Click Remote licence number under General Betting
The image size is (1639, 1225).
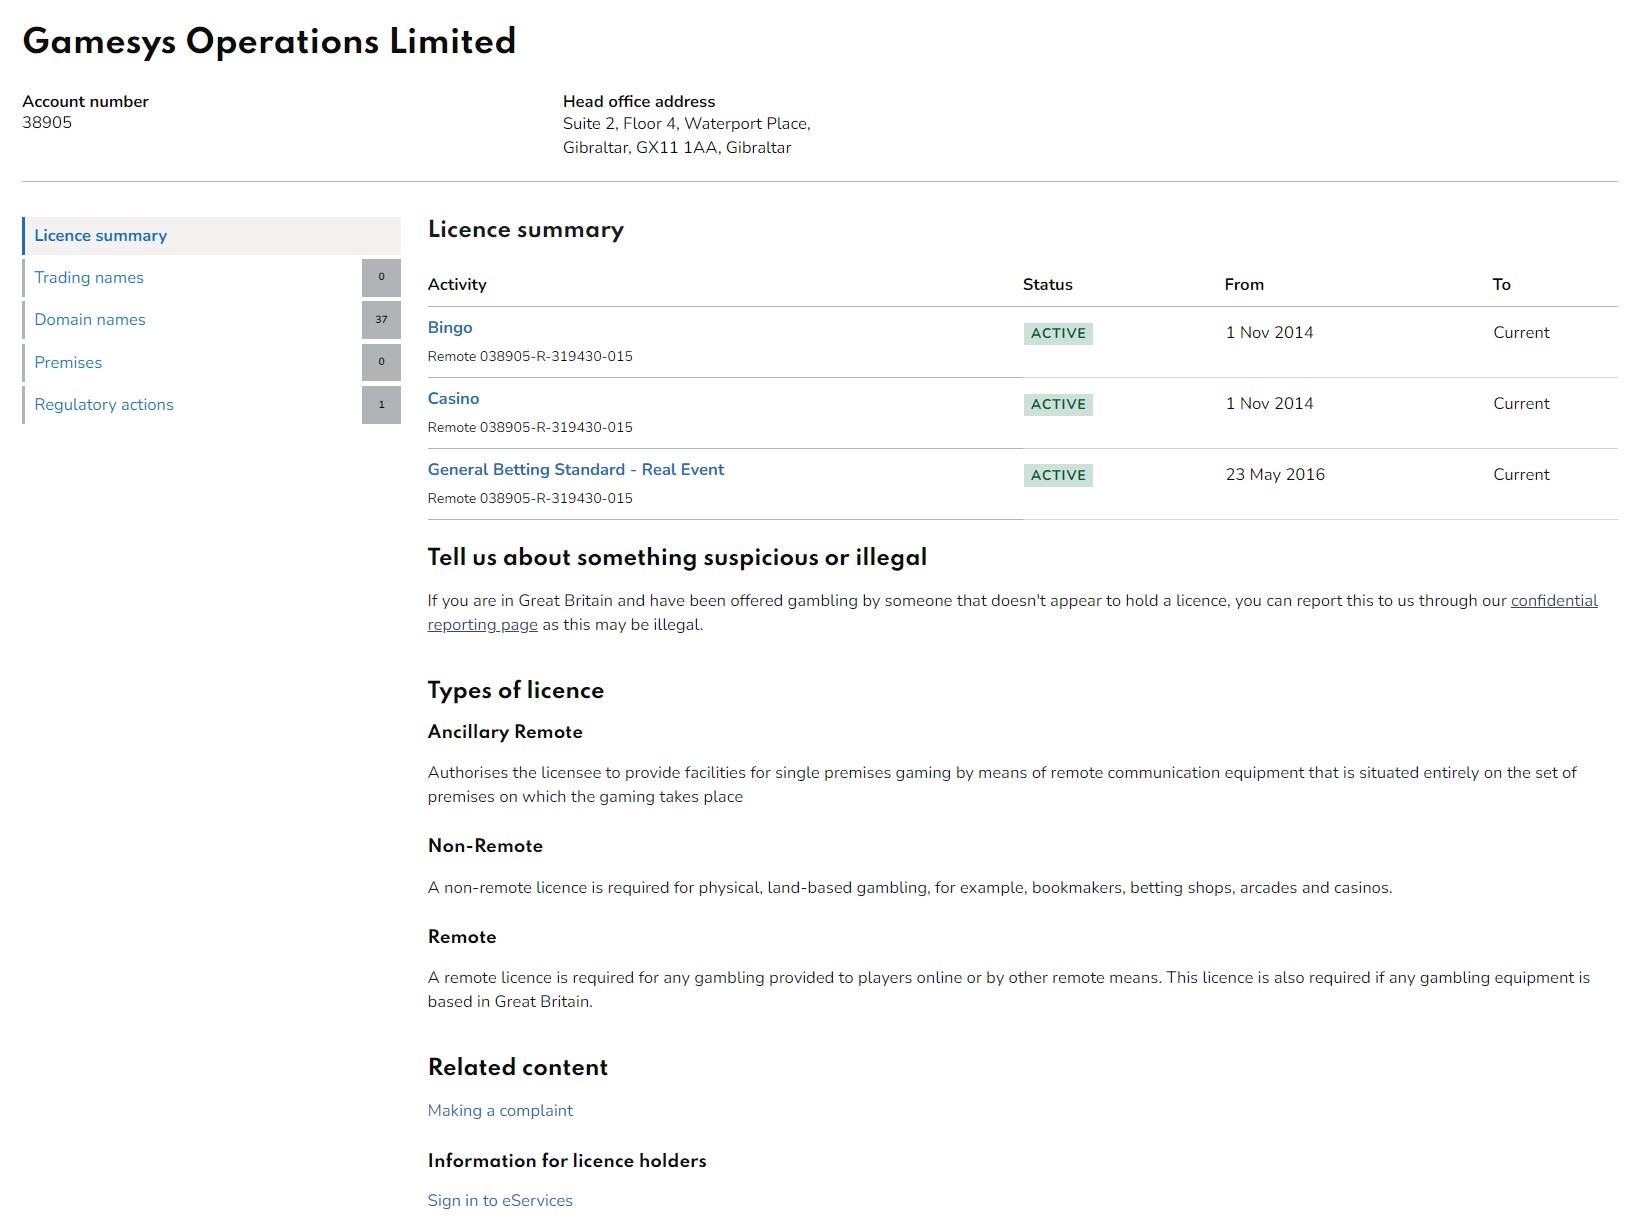(530, 499)
